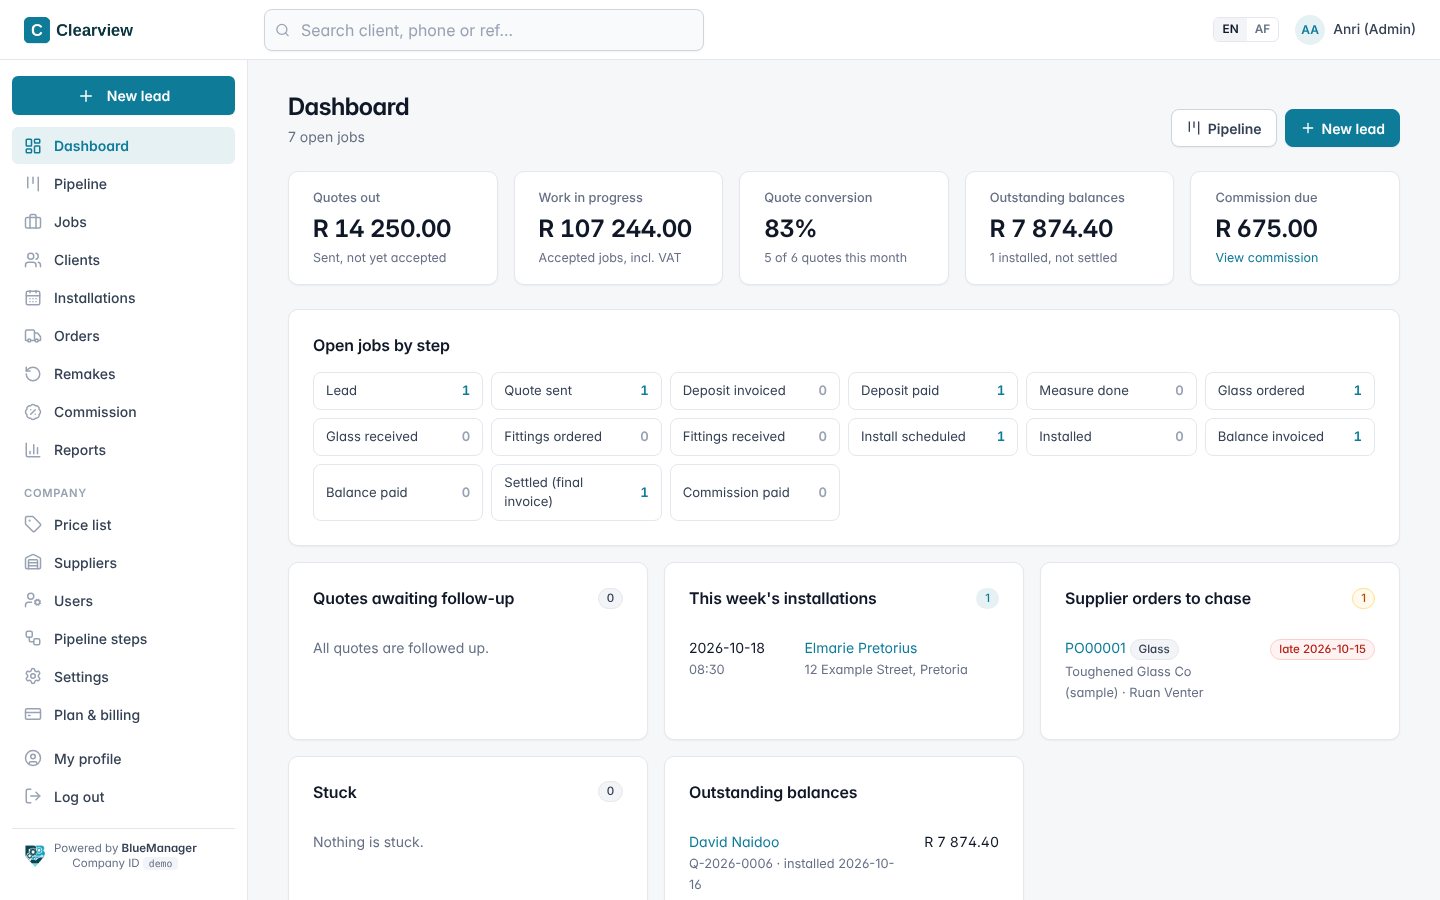The width and height of the screenshot is (1440, 900).
Task: Click the Settings gear icon
Action: point(33,677)
